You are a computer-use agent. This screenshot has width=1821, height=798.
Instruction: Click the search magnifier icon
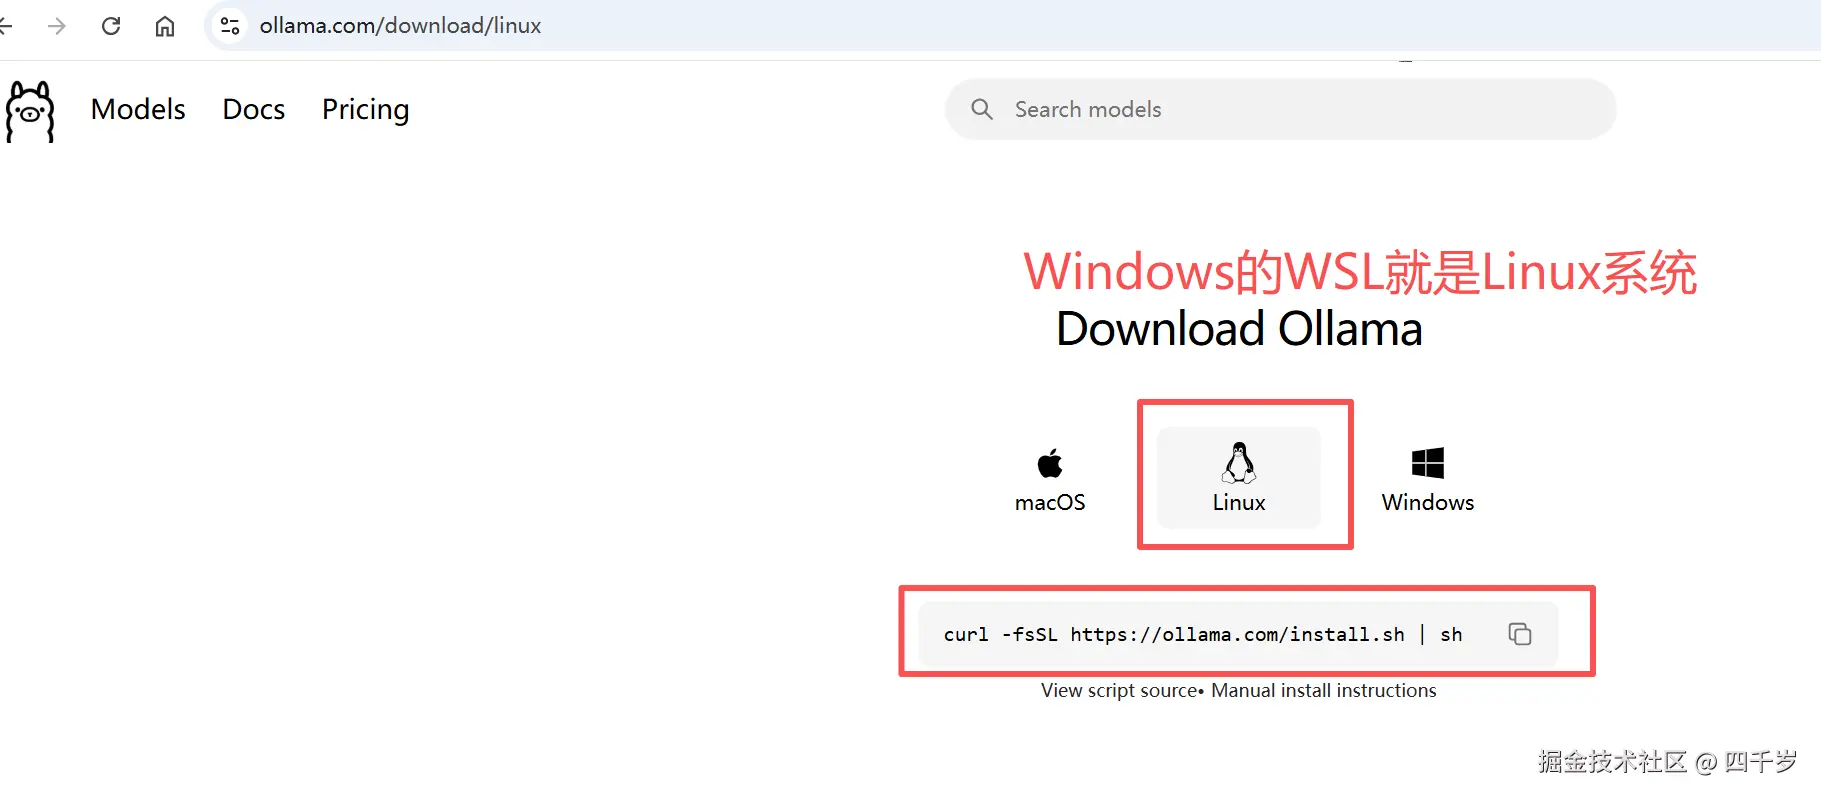click(x=982, y=109)
